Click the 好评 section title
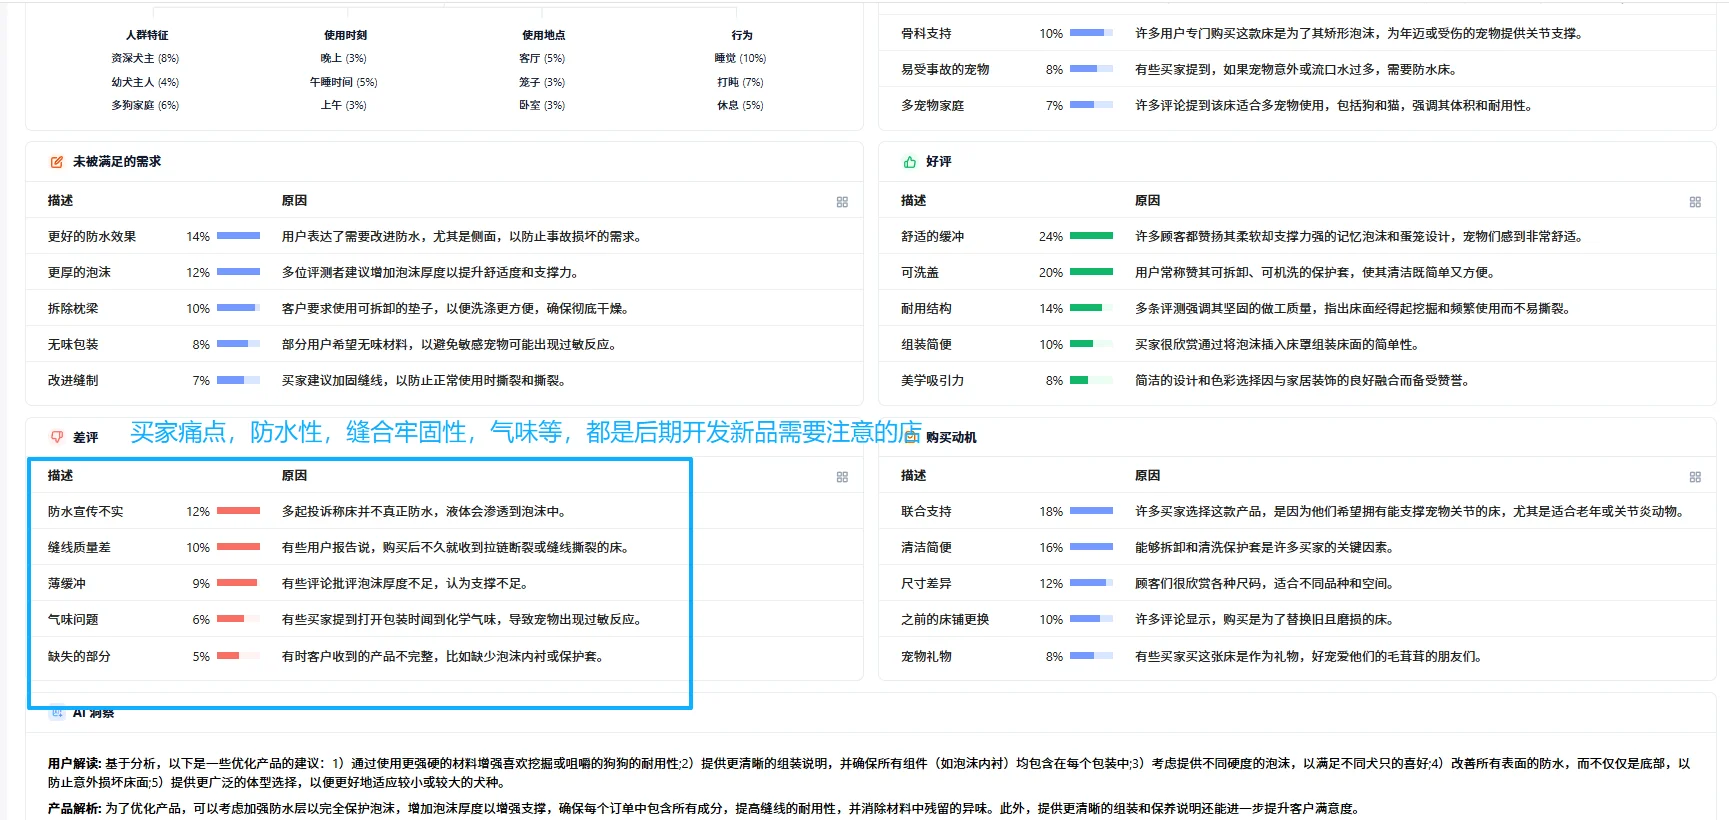The image size is (1729, 820). [x=938, y=161]
